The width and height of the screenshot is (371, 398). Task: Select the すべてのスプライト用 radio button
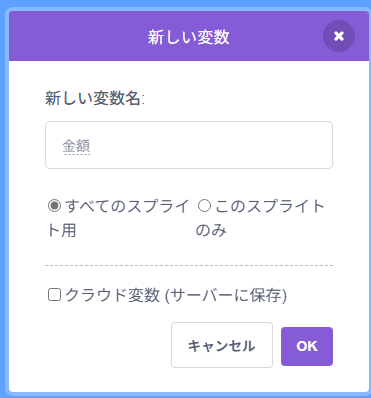click(x=54, y=206)
